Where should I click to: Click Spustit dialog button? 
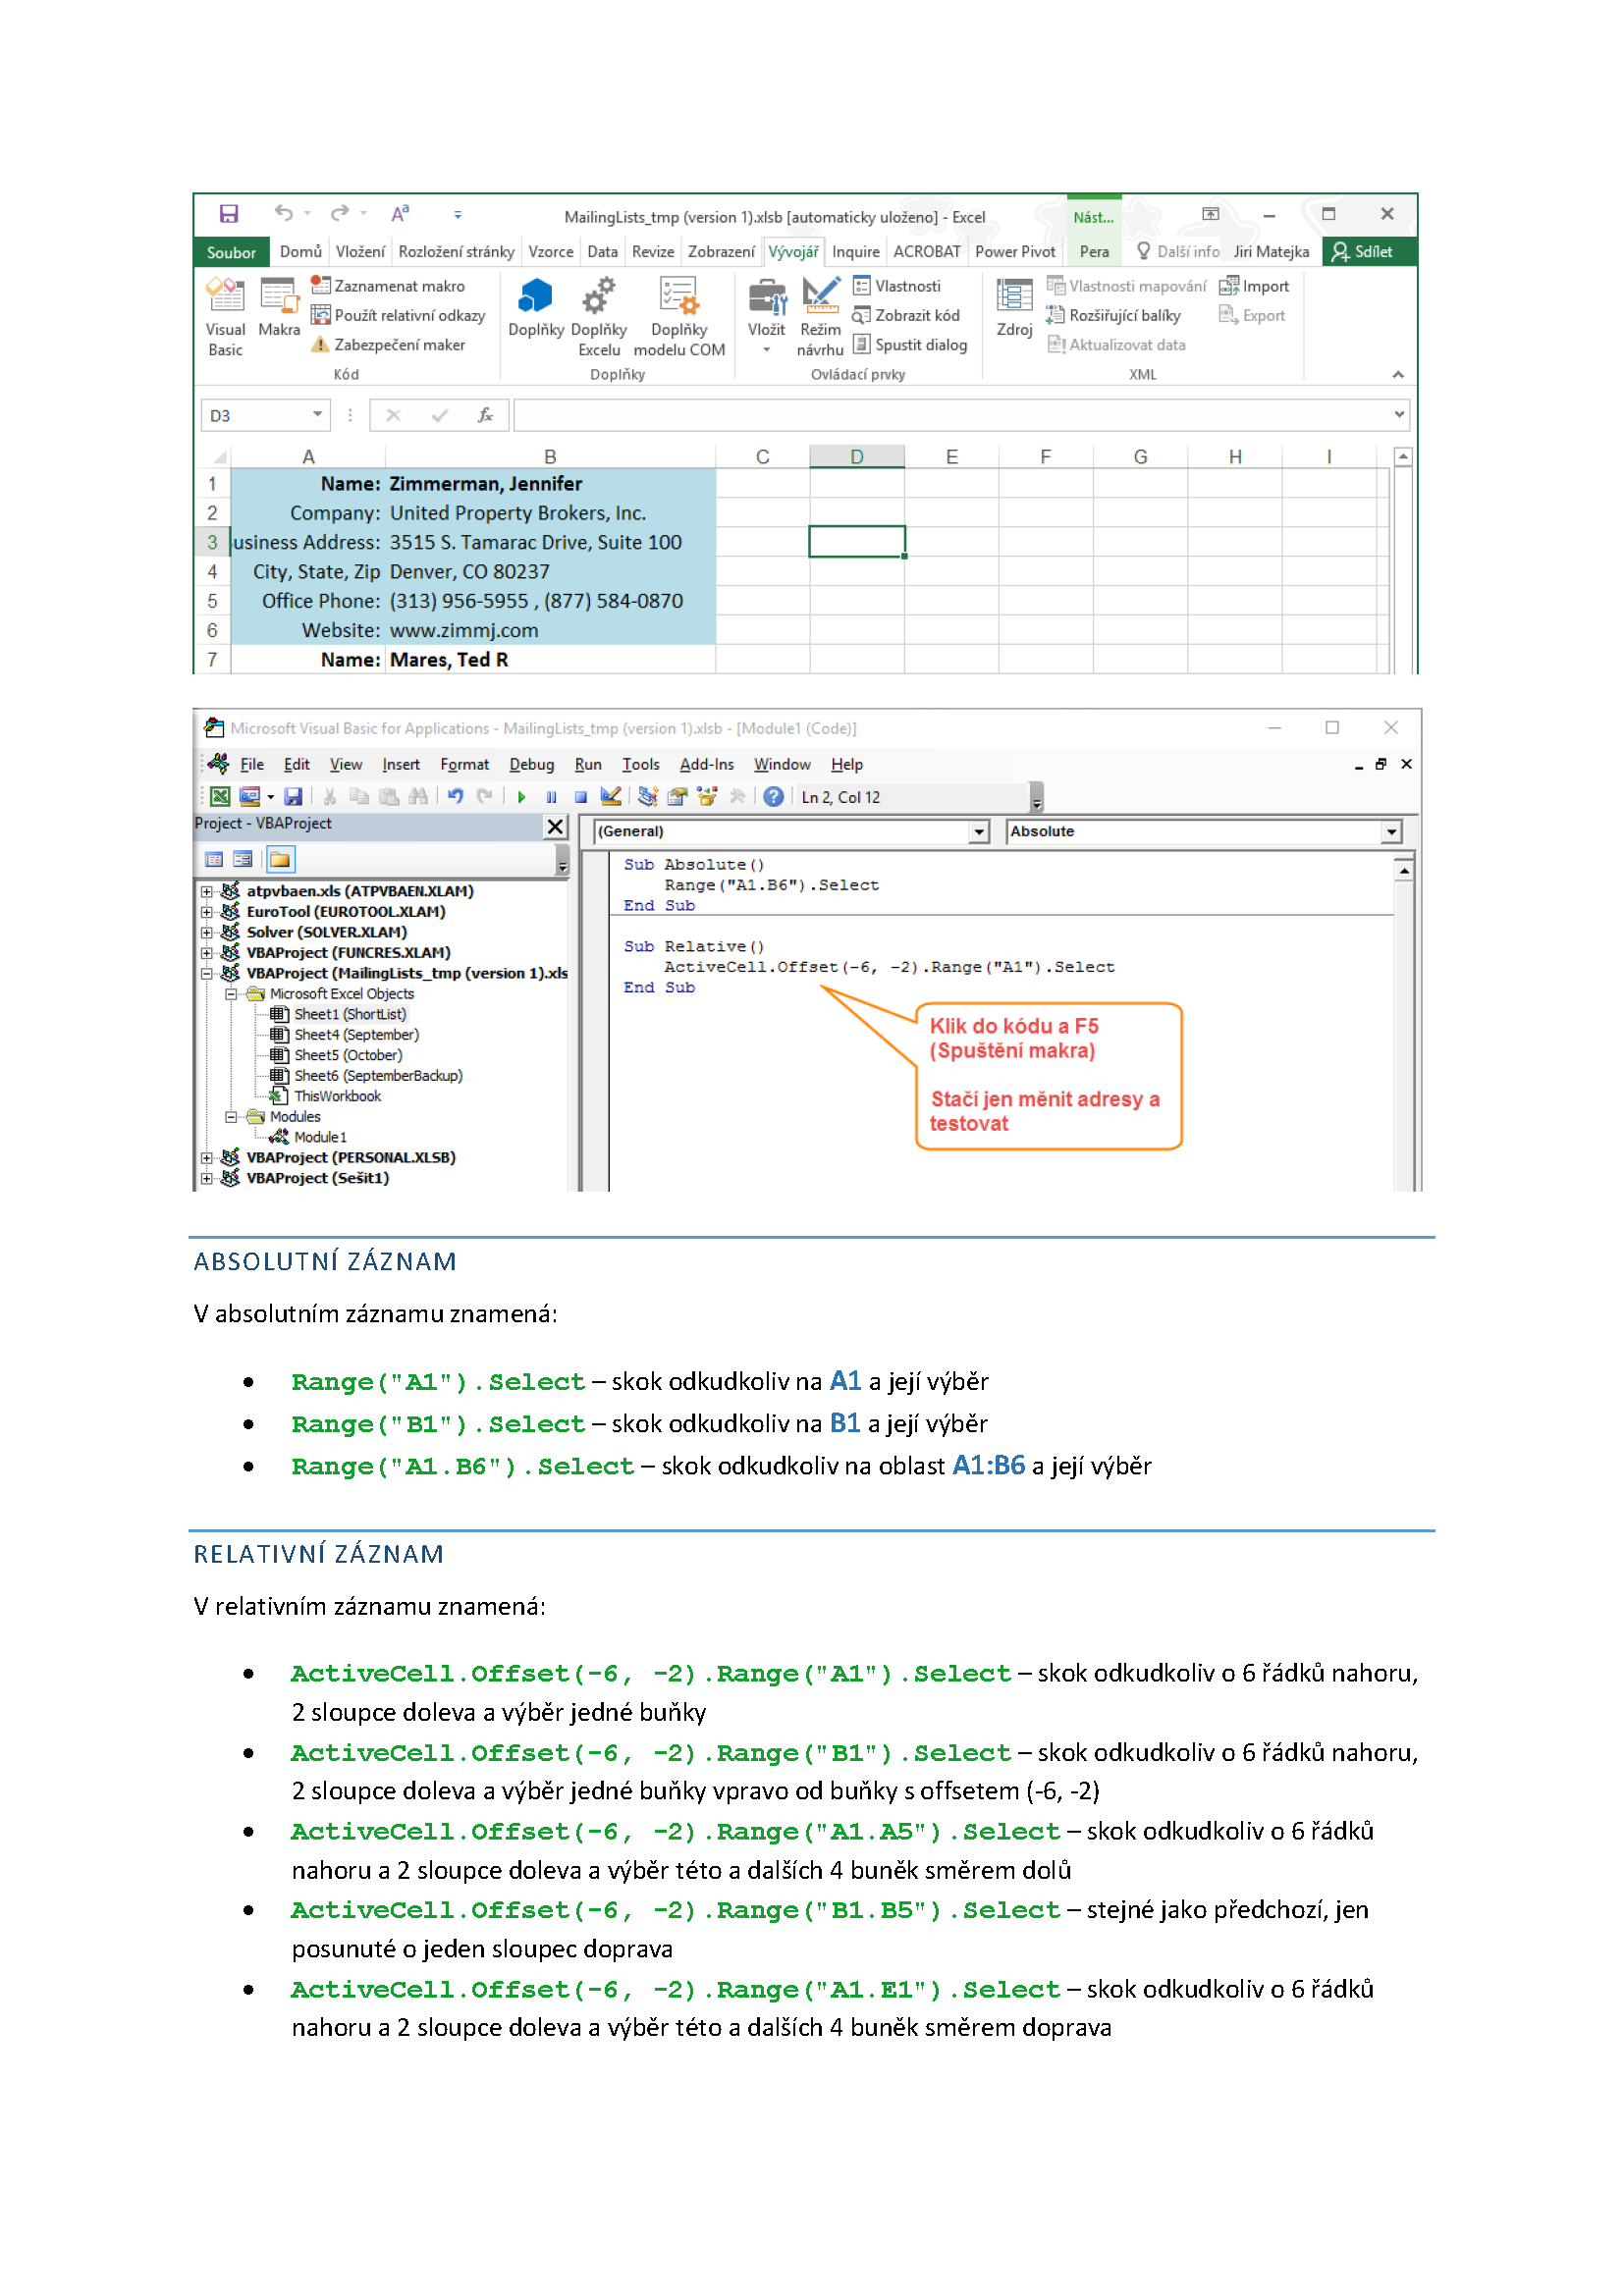910,345
